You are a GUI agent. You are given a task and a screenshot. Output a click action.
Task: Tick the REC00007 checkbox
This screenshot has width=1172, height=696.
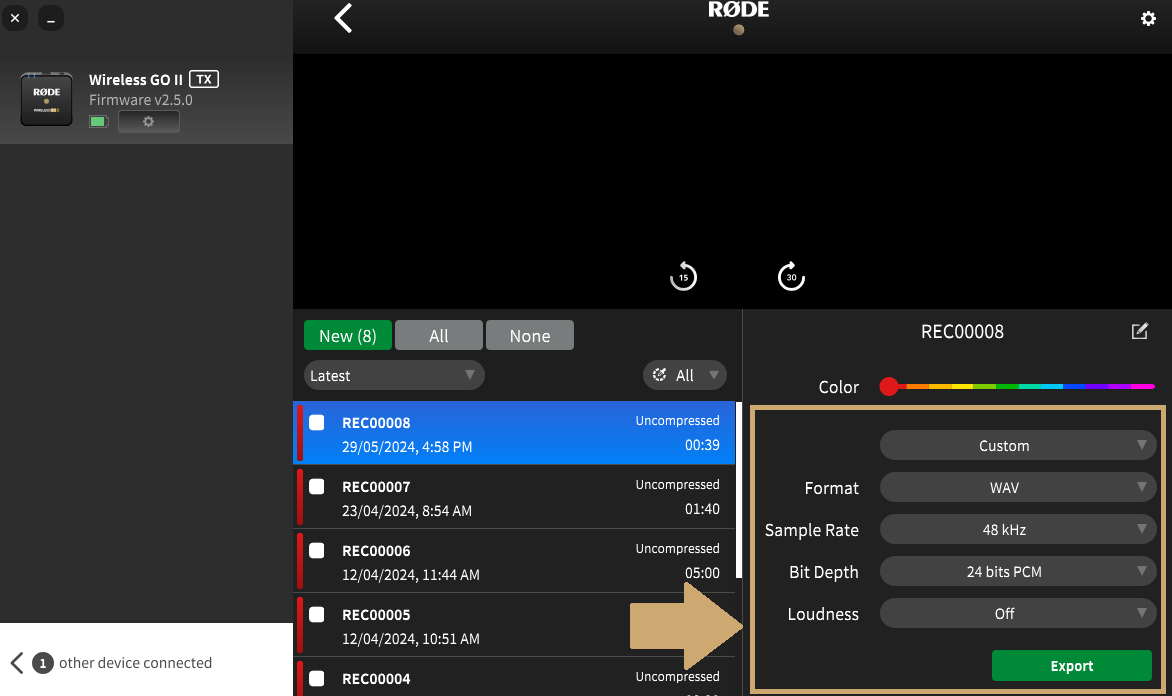point(317,487)
